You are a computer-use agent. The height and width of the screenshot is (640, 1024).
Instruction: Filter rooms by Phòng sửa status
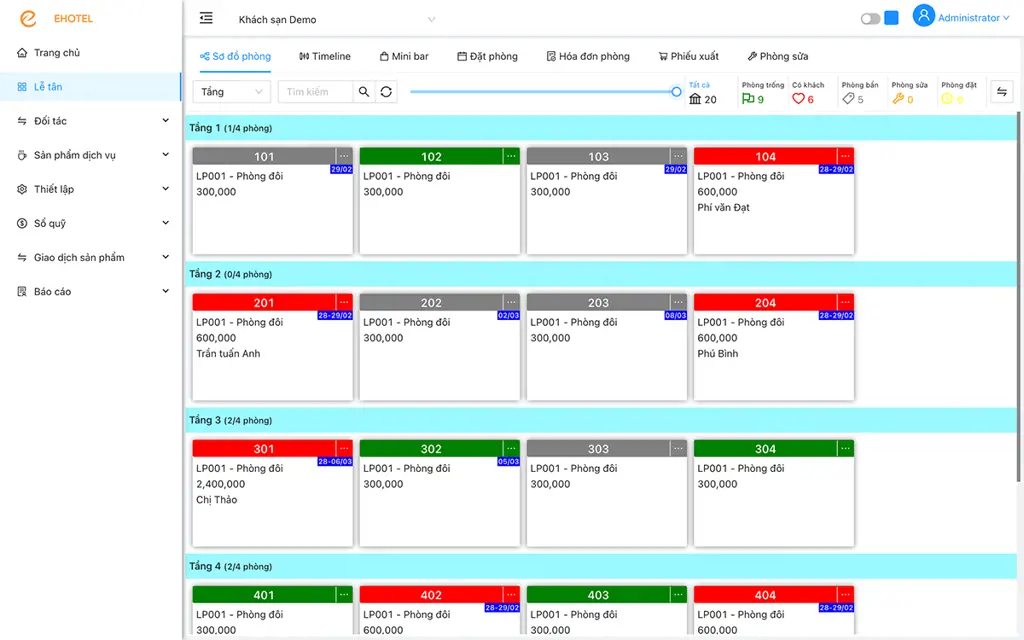tap(909, 93)
